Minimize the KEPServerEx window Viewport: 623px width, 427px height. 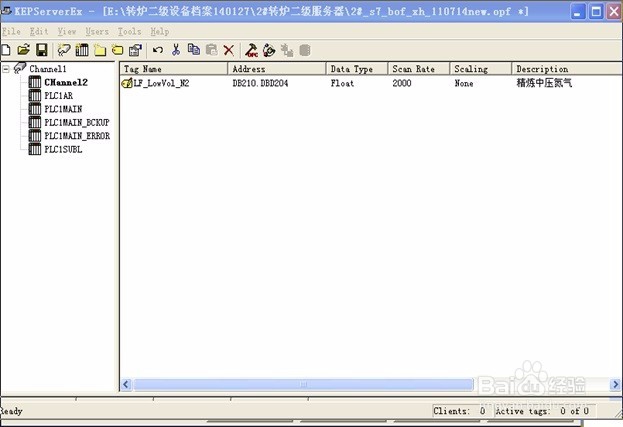point(578,12)
